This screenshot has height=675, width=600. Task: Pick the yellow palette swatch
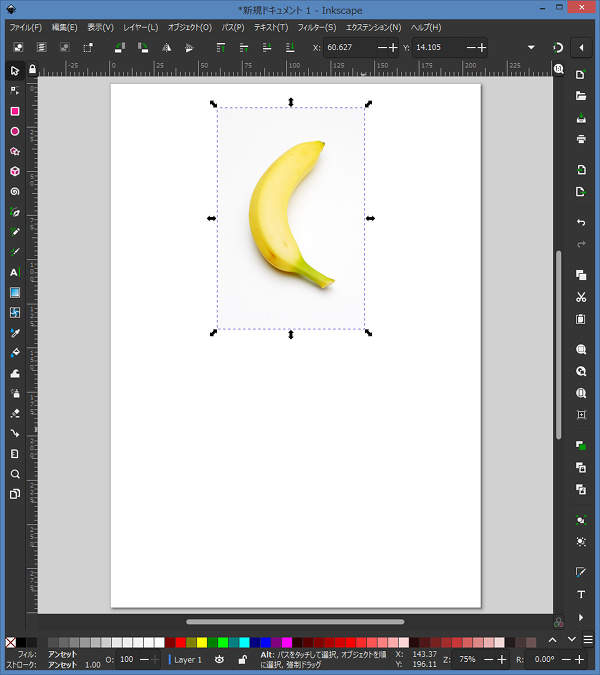pyautogui.click(x=202, y=643)
